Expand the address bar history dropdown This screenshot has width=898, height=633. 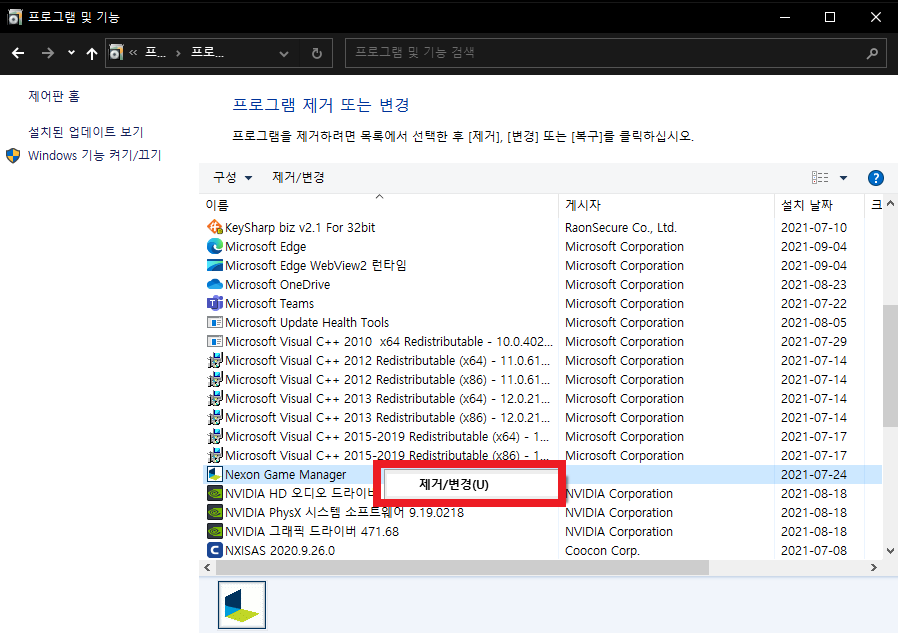click(283, 54)
